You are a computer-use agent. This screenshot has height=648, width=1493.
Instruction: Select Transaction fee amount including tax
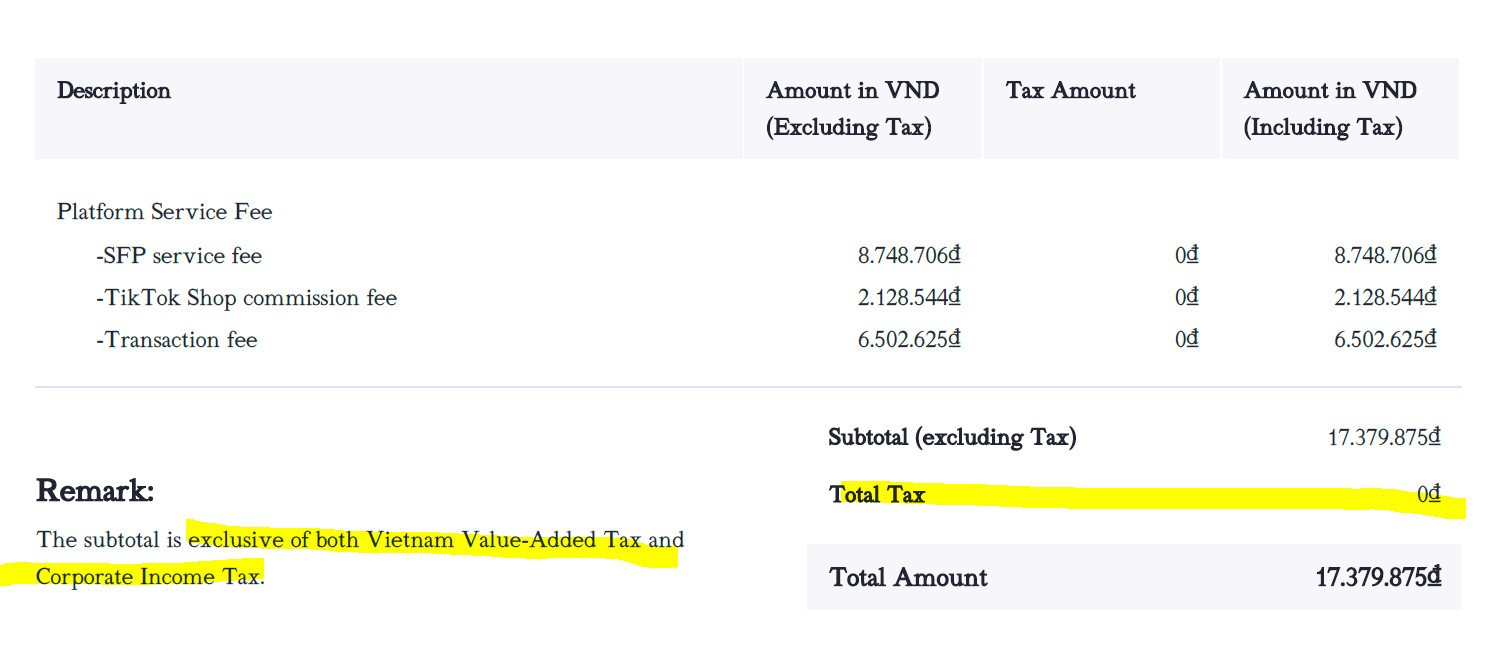coord(1384,340)
